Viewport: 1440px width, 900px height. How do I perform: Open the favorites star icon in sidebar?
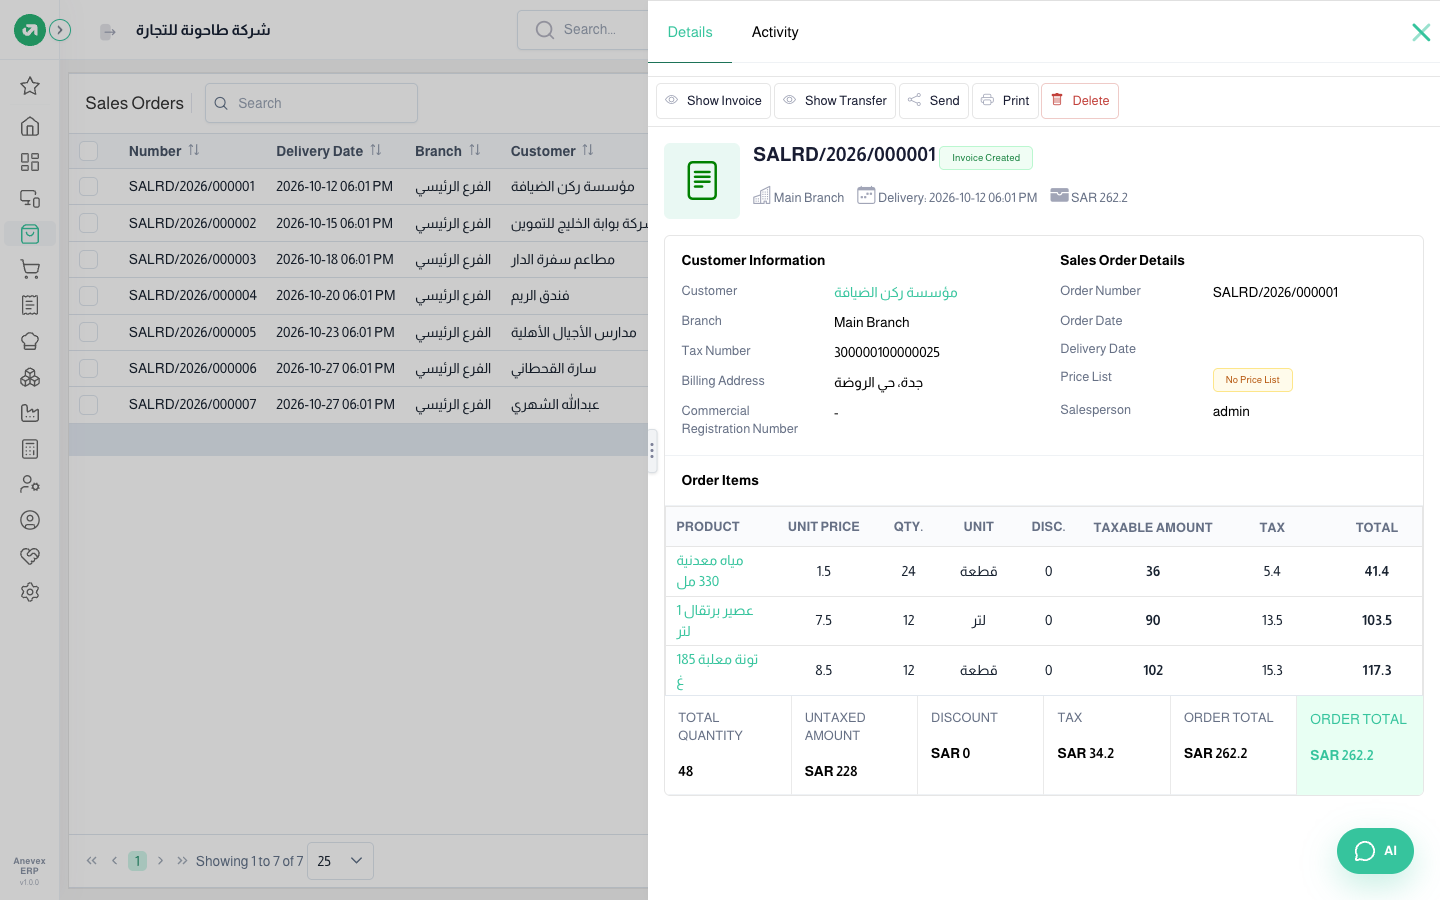coord(30,86)
